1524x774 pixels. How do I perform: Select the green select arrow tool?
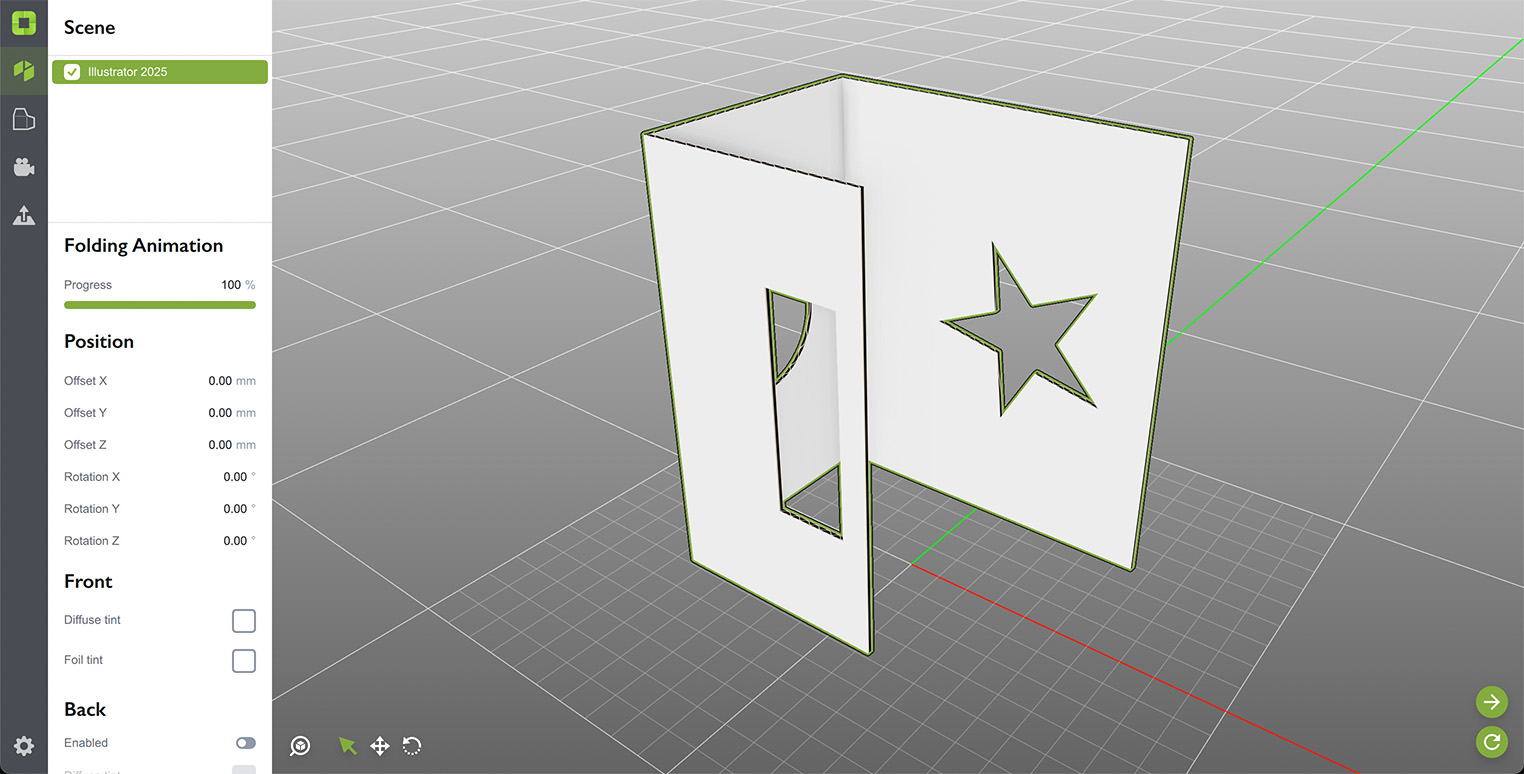[x=346, y=745]
